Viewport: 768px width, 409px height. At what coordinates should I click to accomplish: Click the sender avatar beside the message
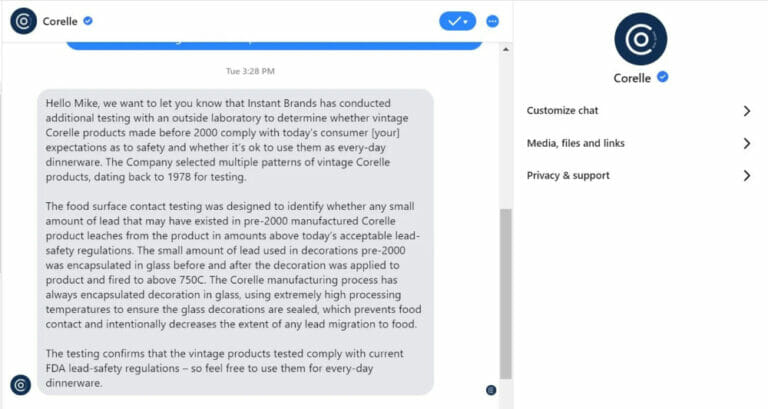[20, 385]
